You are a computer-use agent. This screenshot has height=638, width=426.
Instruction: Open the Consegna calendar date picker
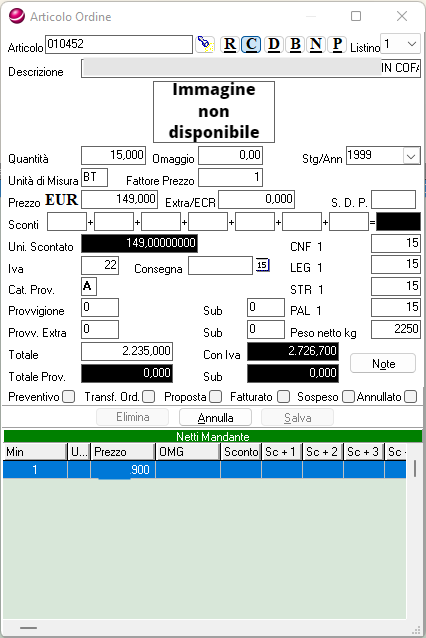(x=262, y=265)
